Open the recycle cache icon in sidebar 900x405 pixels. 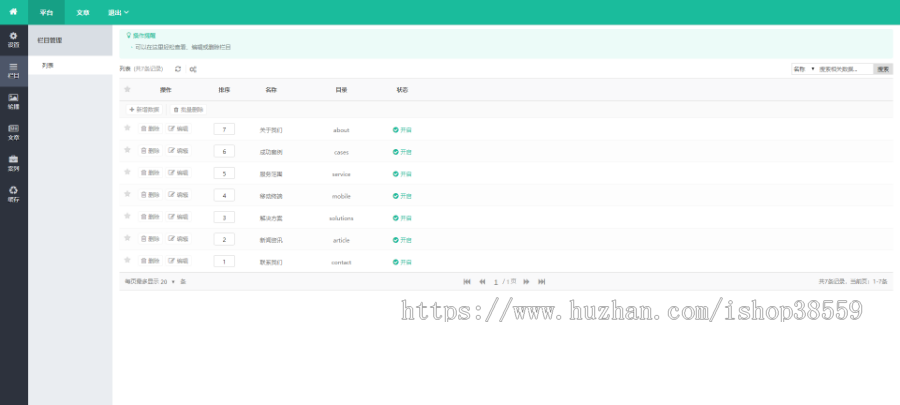click(x=14, y=194)
